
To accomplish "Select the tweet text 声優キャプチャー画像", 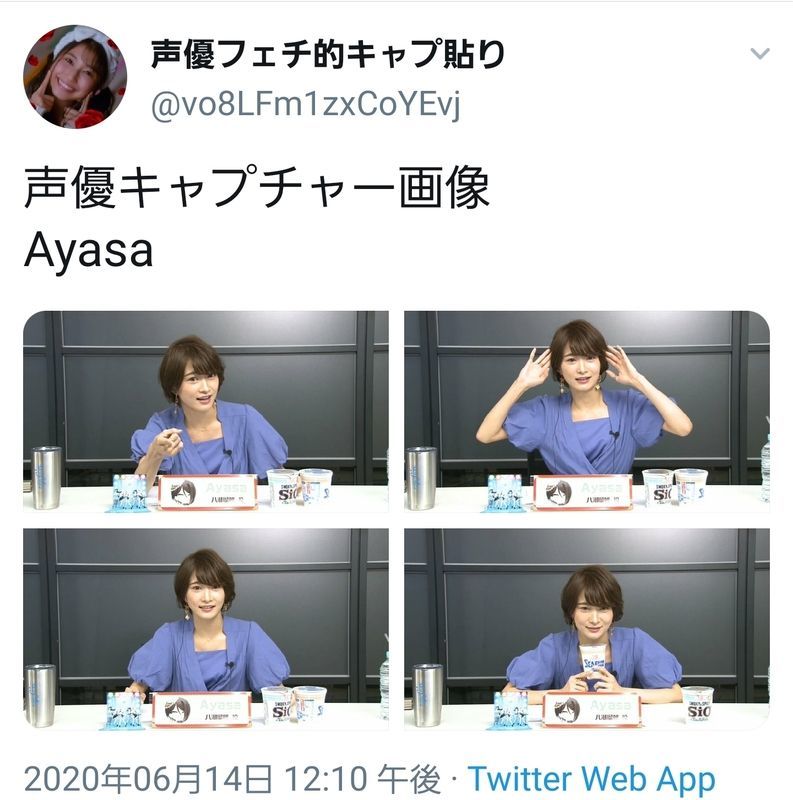I will (257, 188).
